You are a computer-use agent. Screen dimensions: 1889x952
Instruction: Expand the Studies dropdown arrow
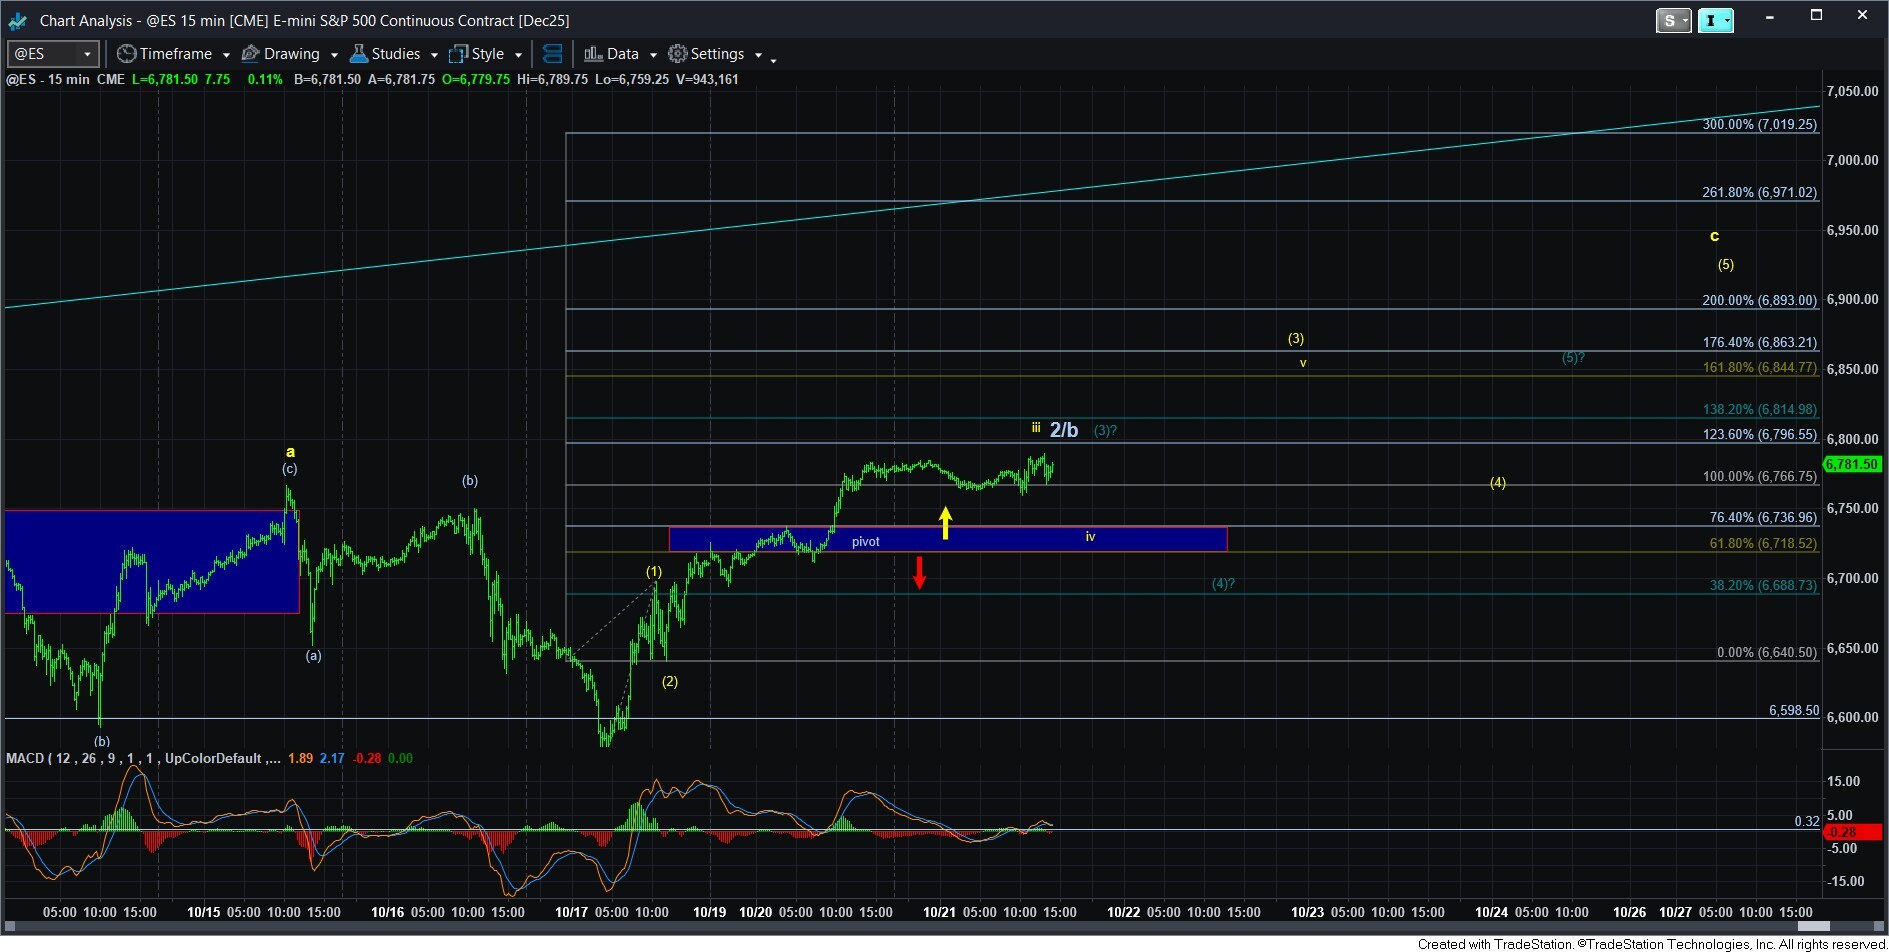[434, 55]
